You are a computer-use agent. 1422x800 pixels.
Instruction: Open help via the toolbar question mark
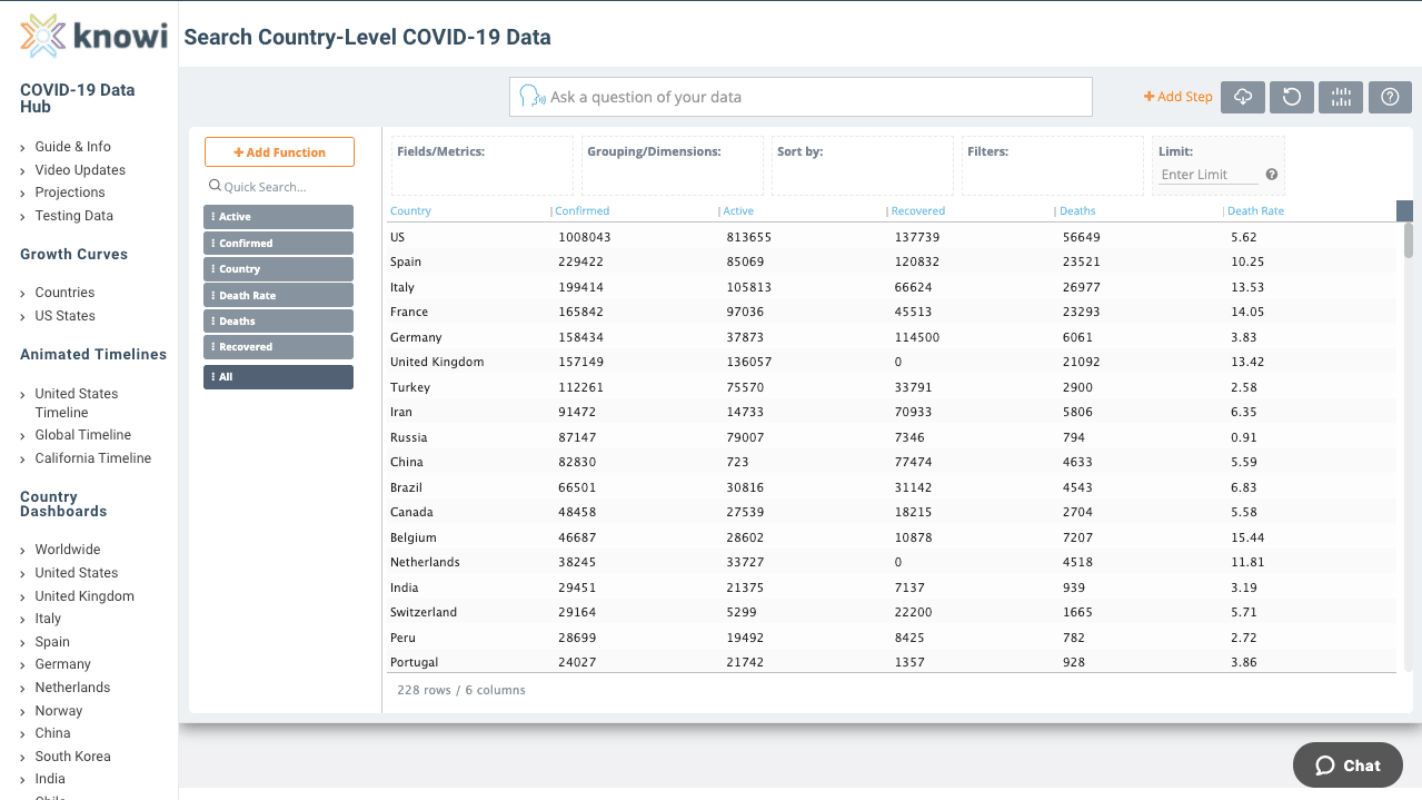(1390, 97)
